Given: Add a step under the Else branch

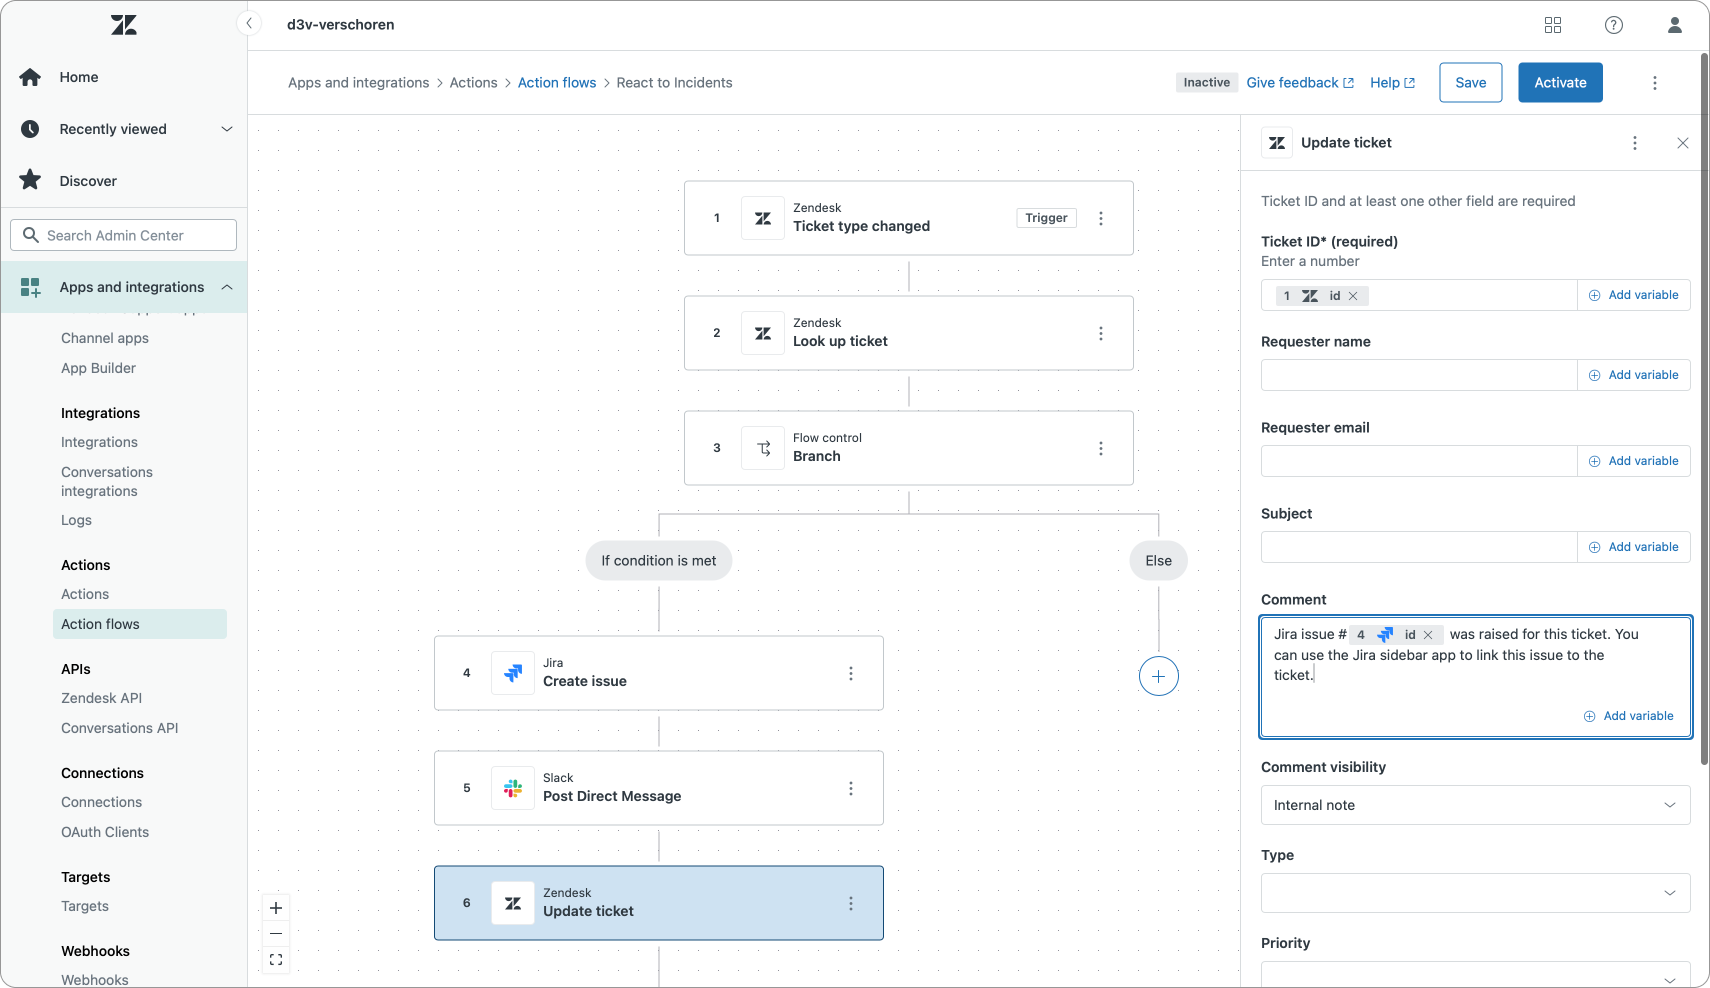Looking at the screenshot, I should (x=1159, y=676).
